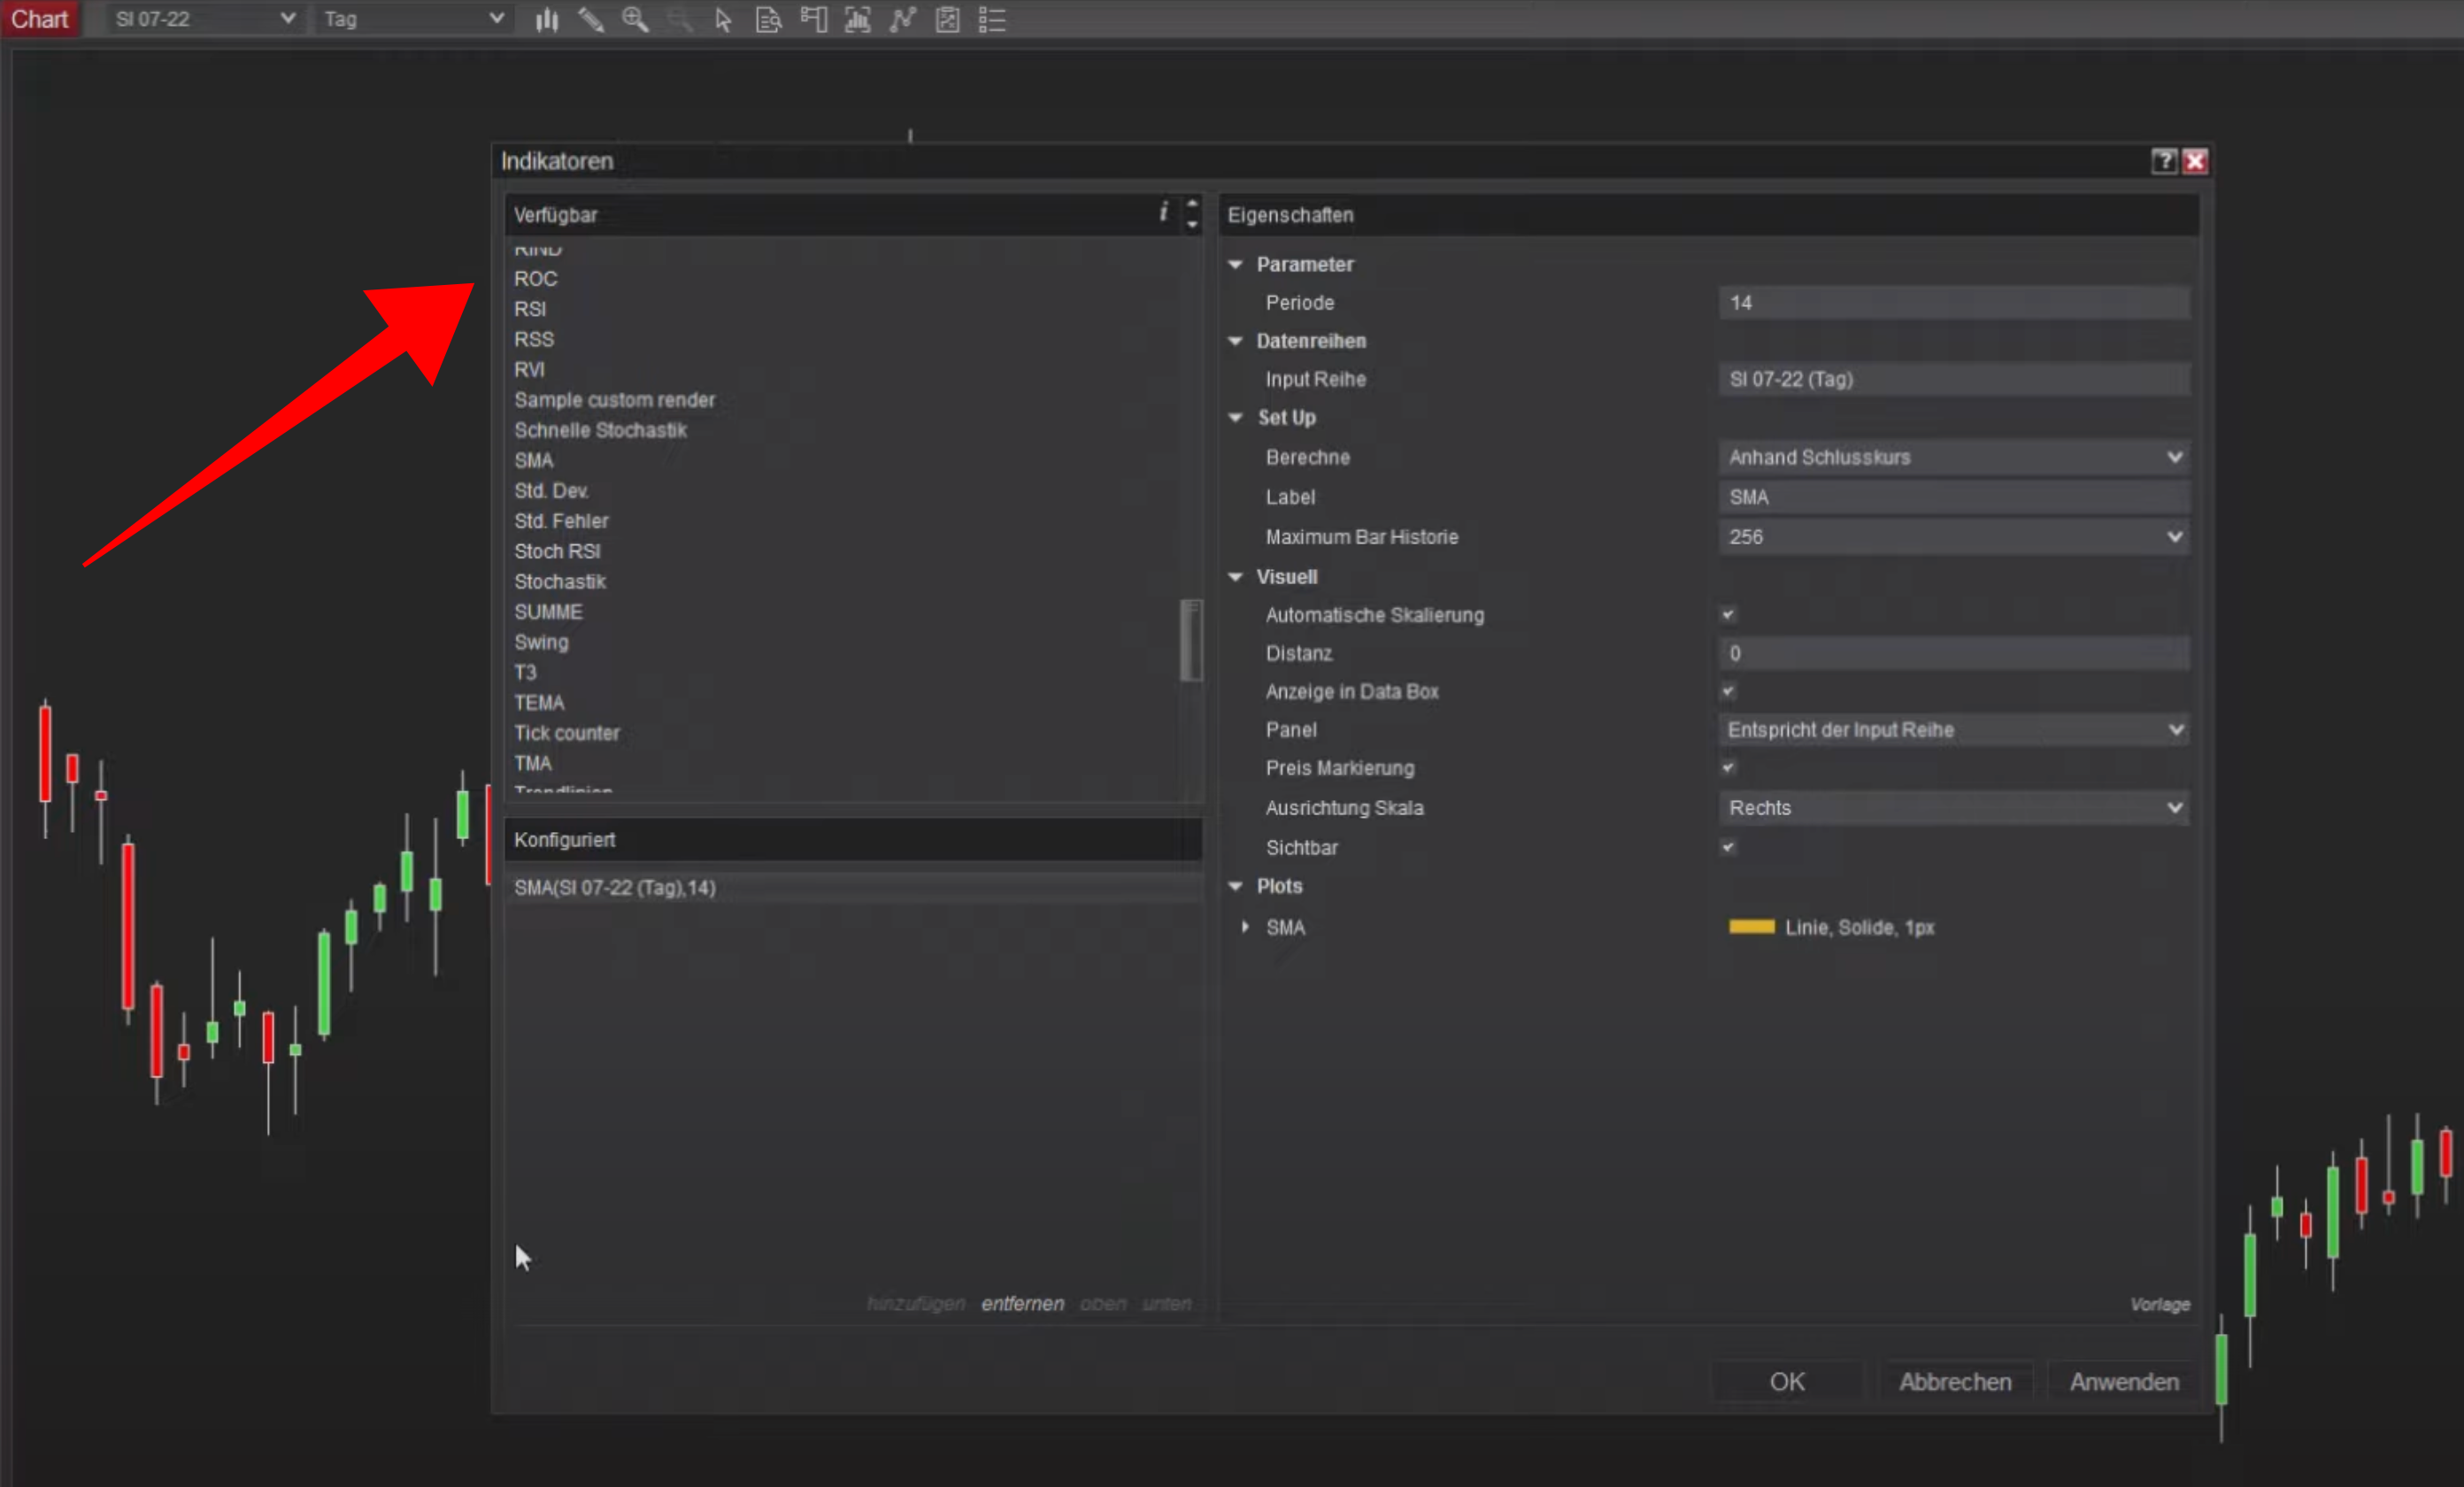2464x1487 pixels.
Task: Open the indicators icon in toolbar
Action: (x=902, y=19)
